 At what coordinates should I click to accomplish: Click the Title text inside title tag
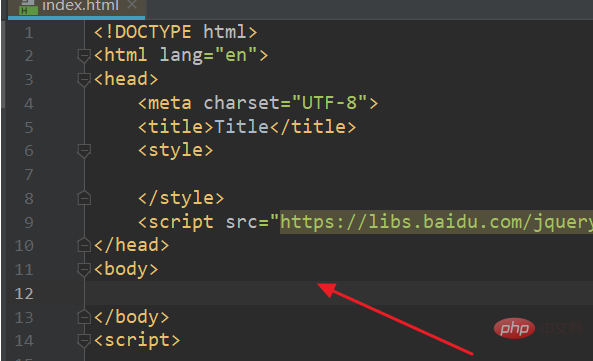point(241,126)
